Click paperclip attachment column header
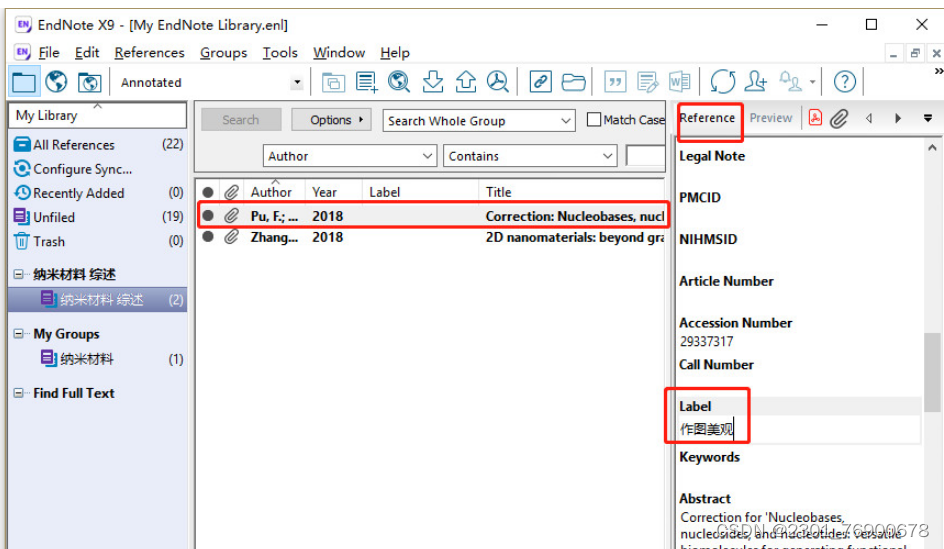 pos(231,193)
